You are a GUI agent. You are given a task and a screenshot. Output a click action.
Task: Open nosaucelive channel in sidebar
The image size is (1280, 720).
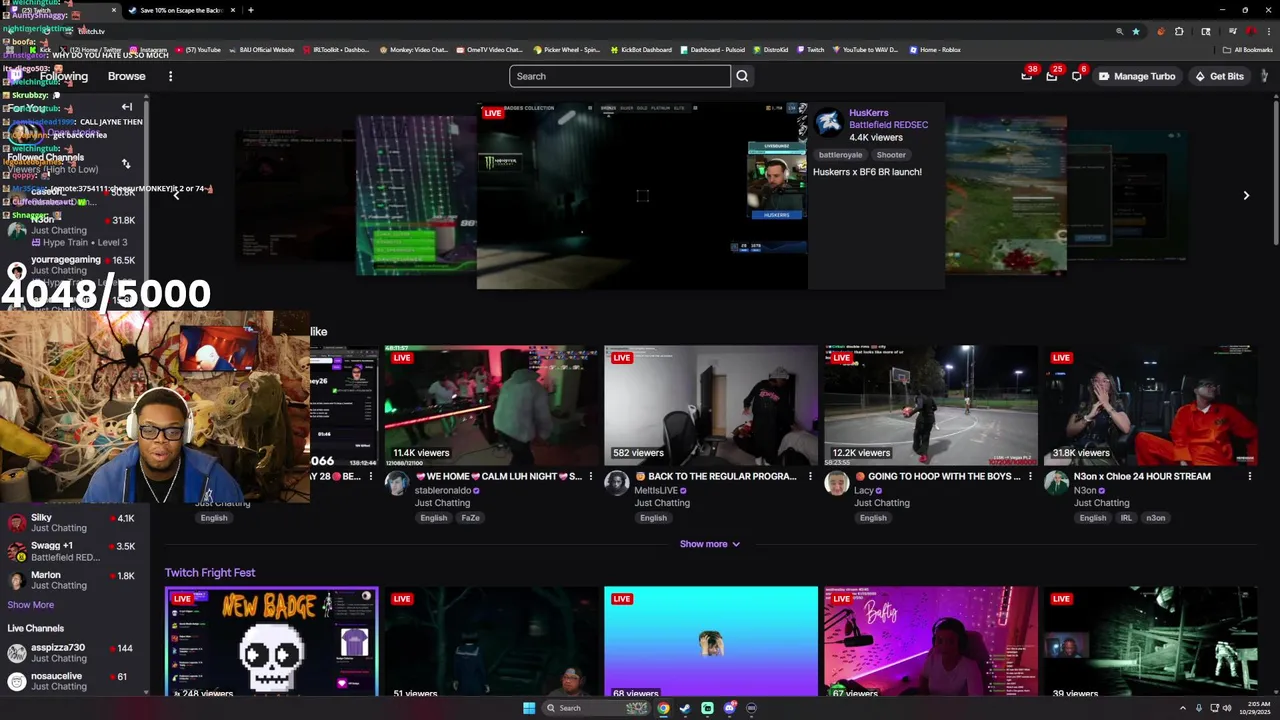(72, 681)
